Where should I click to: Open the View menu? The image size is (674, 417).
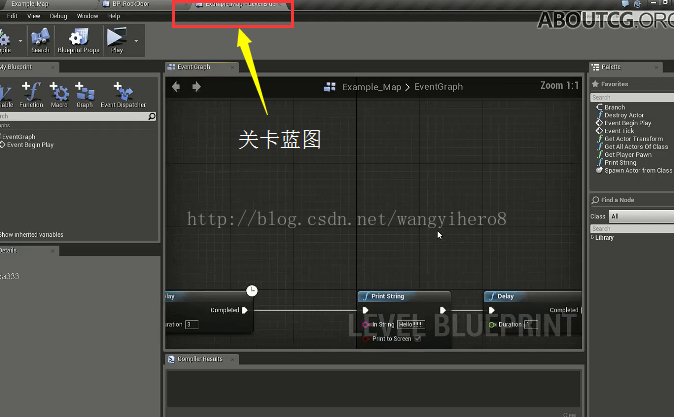[34, 16]
